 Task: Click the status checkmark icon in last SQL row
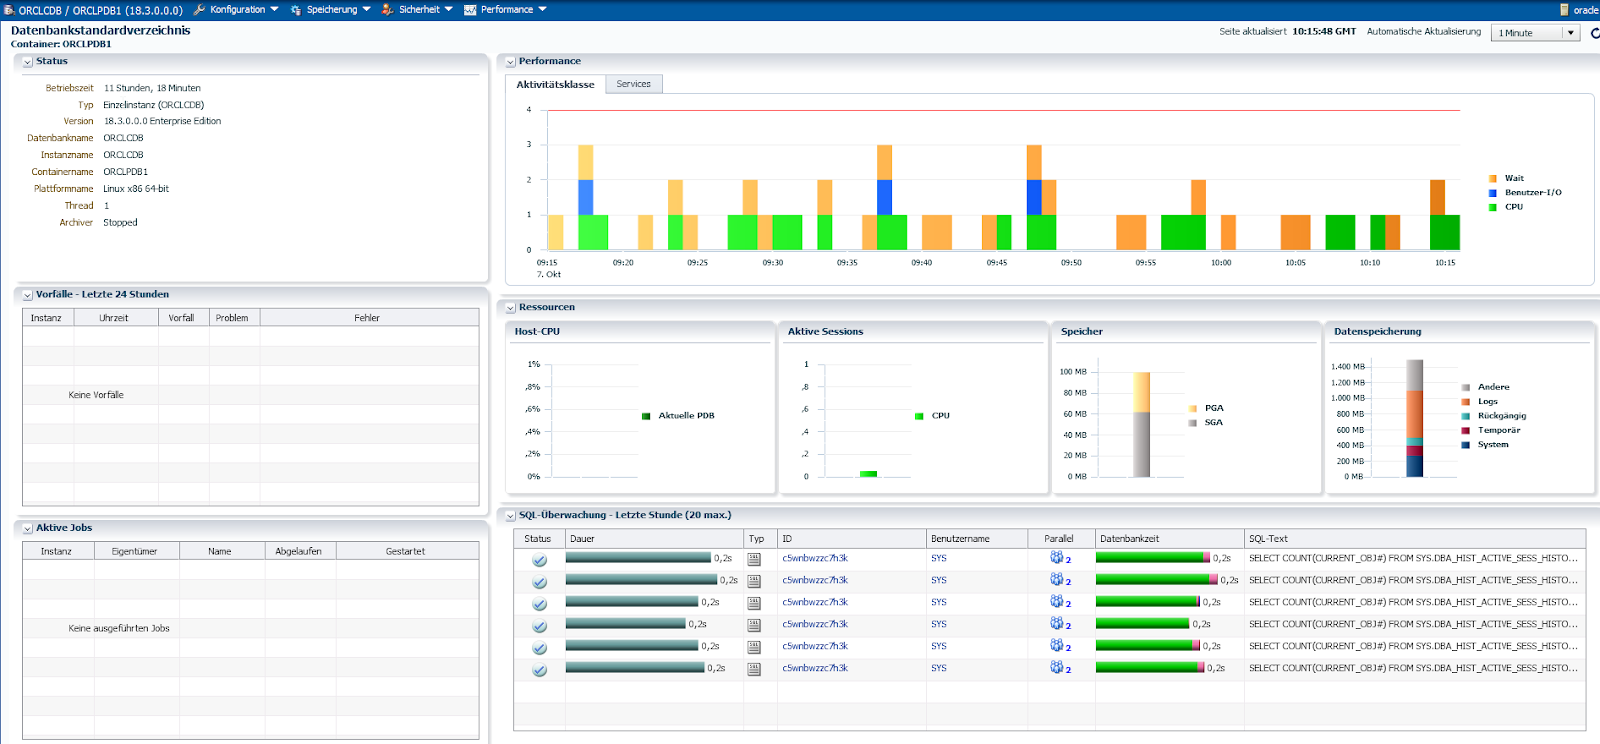tap(539, 670)
